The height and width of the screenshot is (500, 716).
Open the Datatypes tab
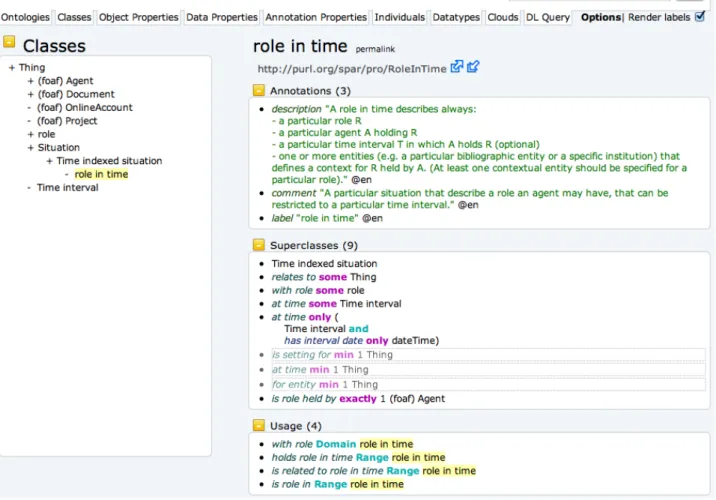tap(456, 17)
